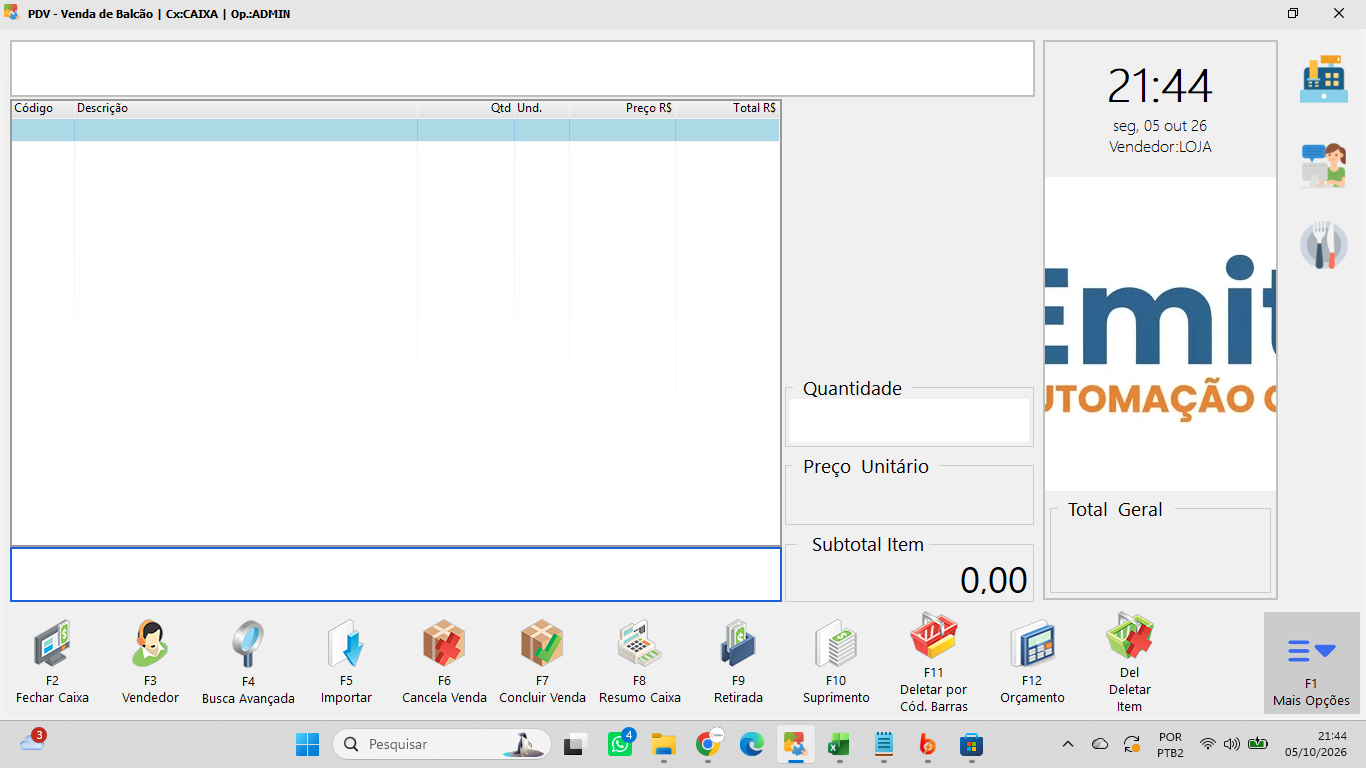Select the attendant chat sidebar icon
Viewport: 1366px width, 768px height.
1324,163
